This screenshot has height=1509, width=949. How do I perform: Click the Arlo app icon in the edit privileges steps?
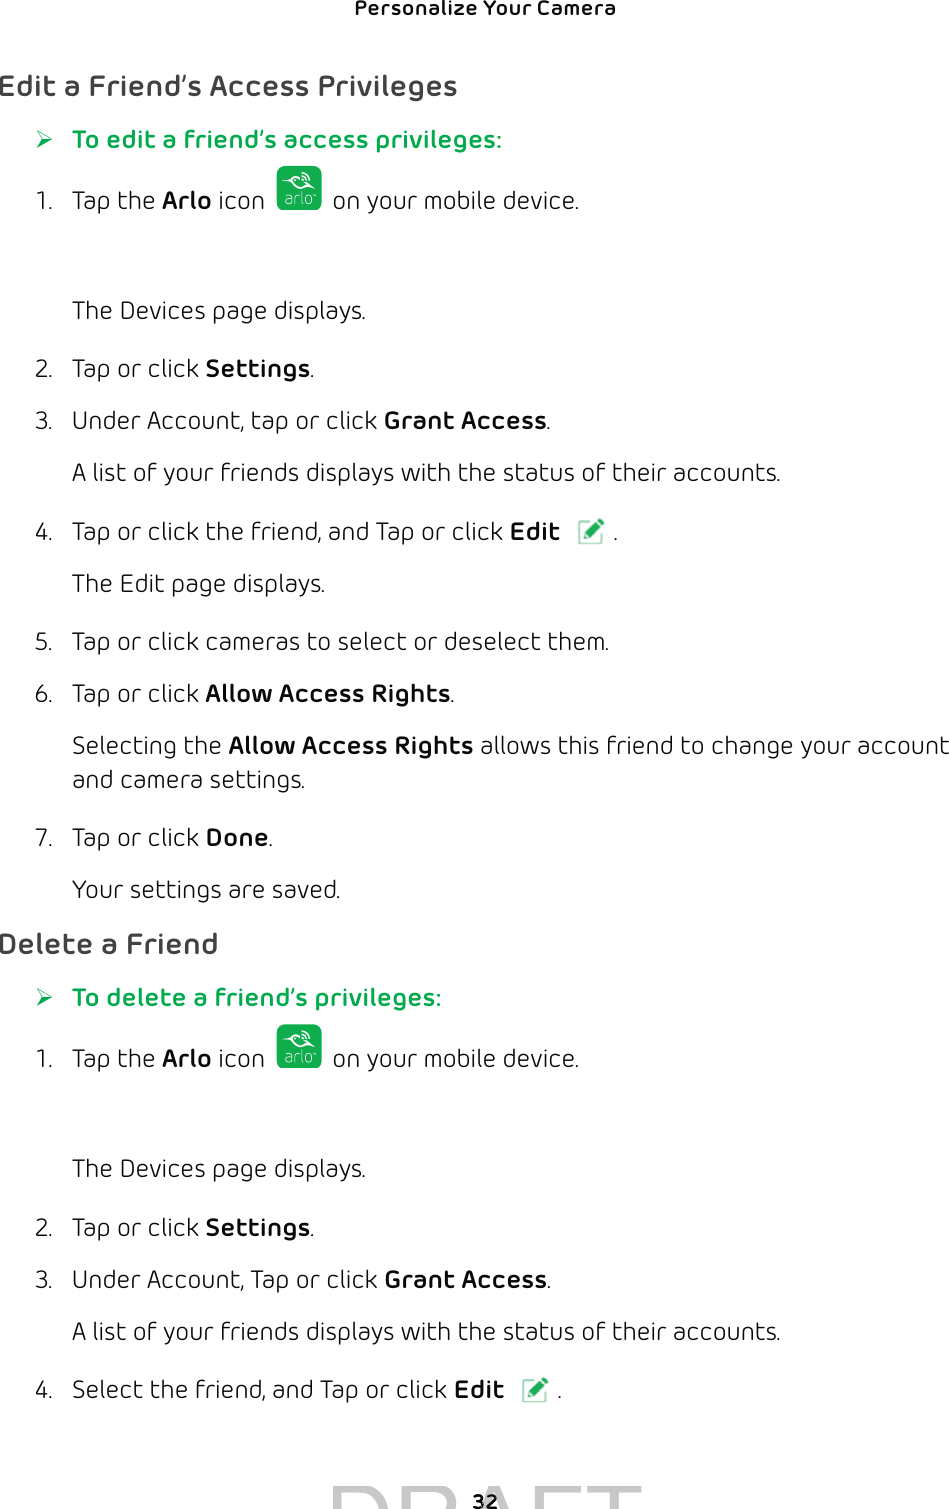[x=299, y=189]
